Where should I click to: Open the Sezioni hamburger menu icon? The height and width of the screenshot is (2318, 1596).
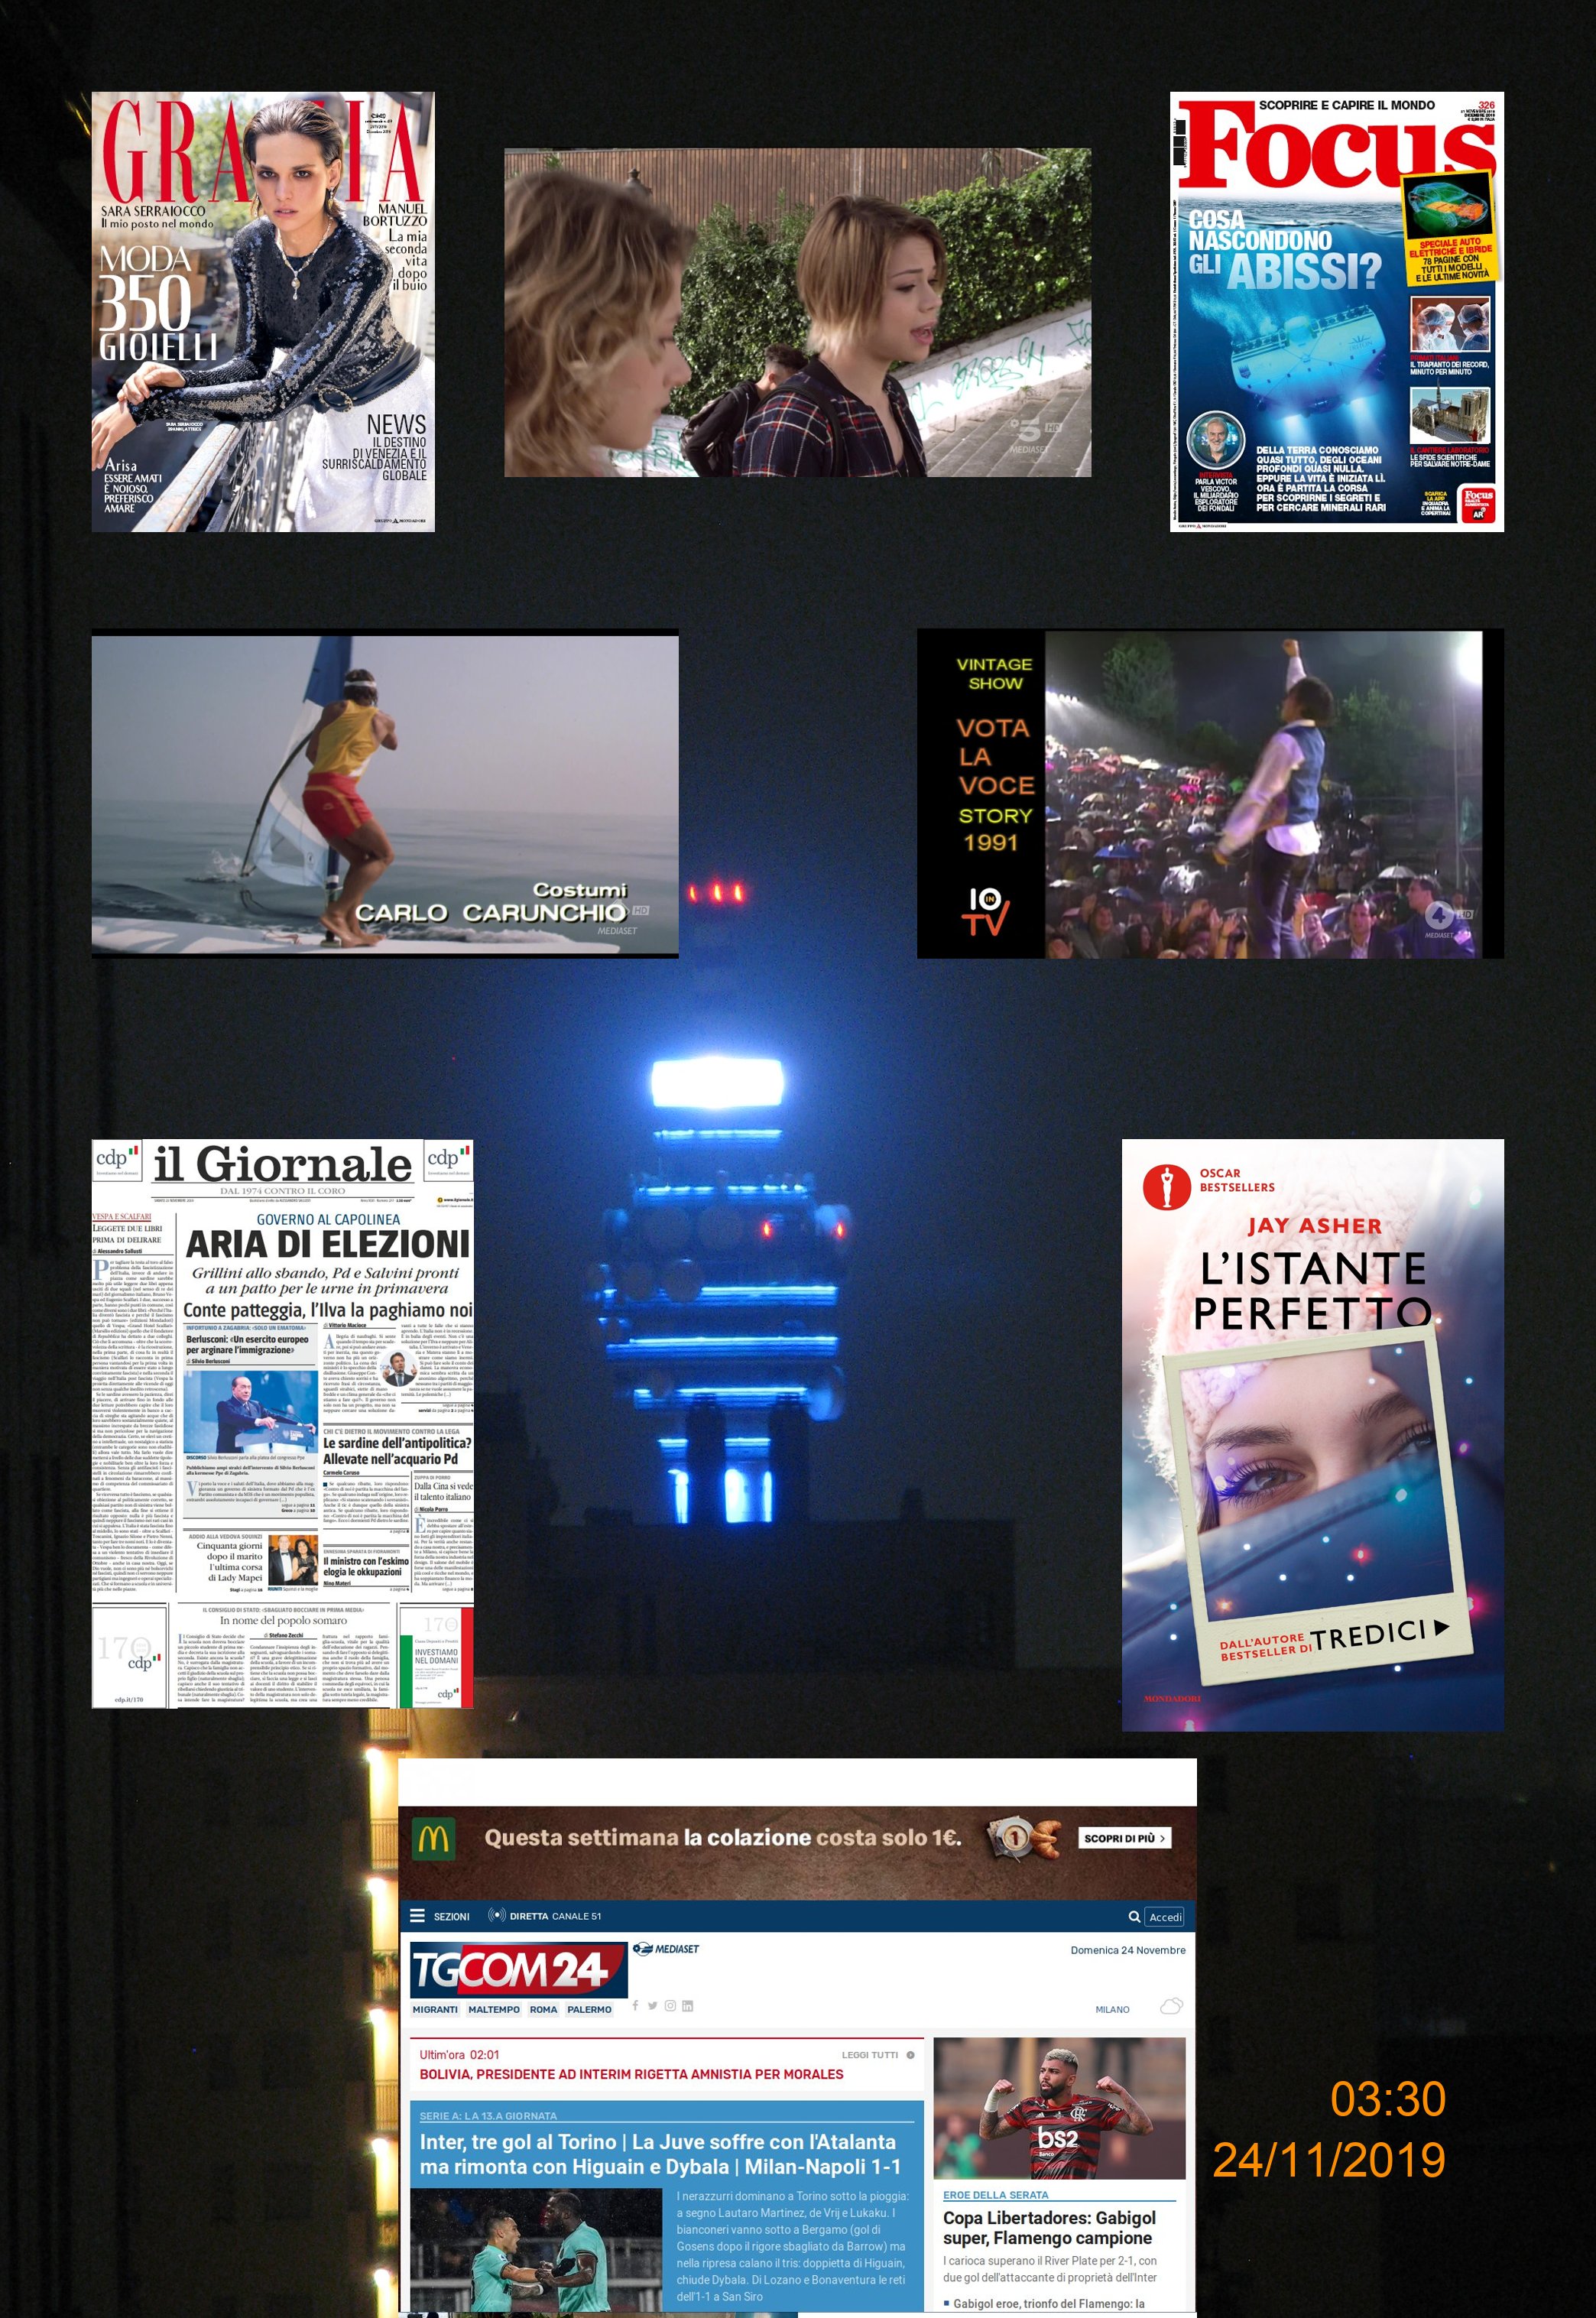(x=417, y=1916)
